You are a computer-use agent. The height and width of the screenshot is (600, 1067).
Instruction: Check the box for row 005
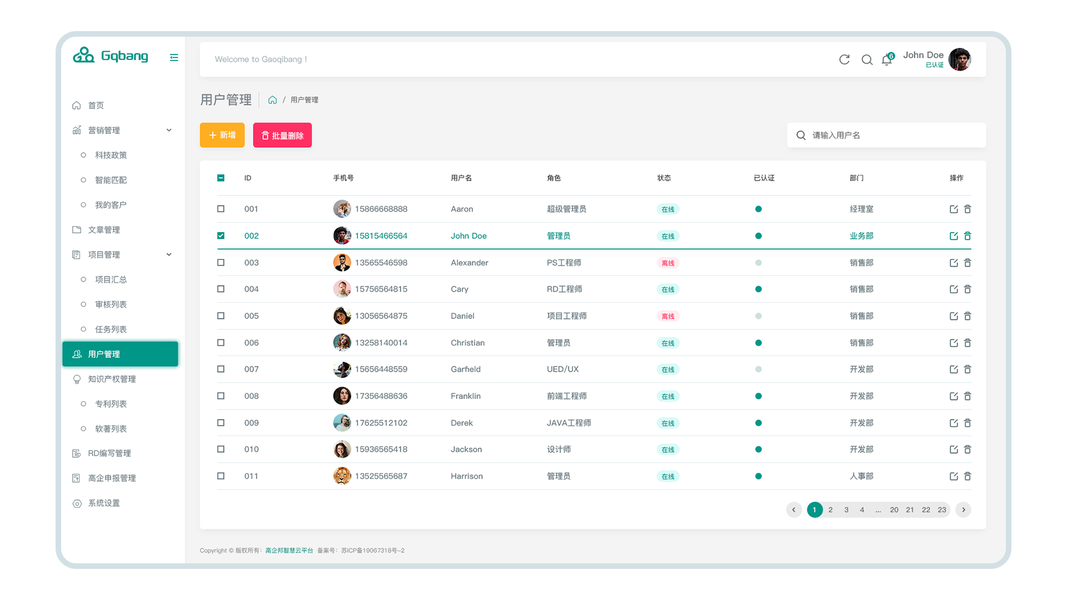tap(220, 316)
